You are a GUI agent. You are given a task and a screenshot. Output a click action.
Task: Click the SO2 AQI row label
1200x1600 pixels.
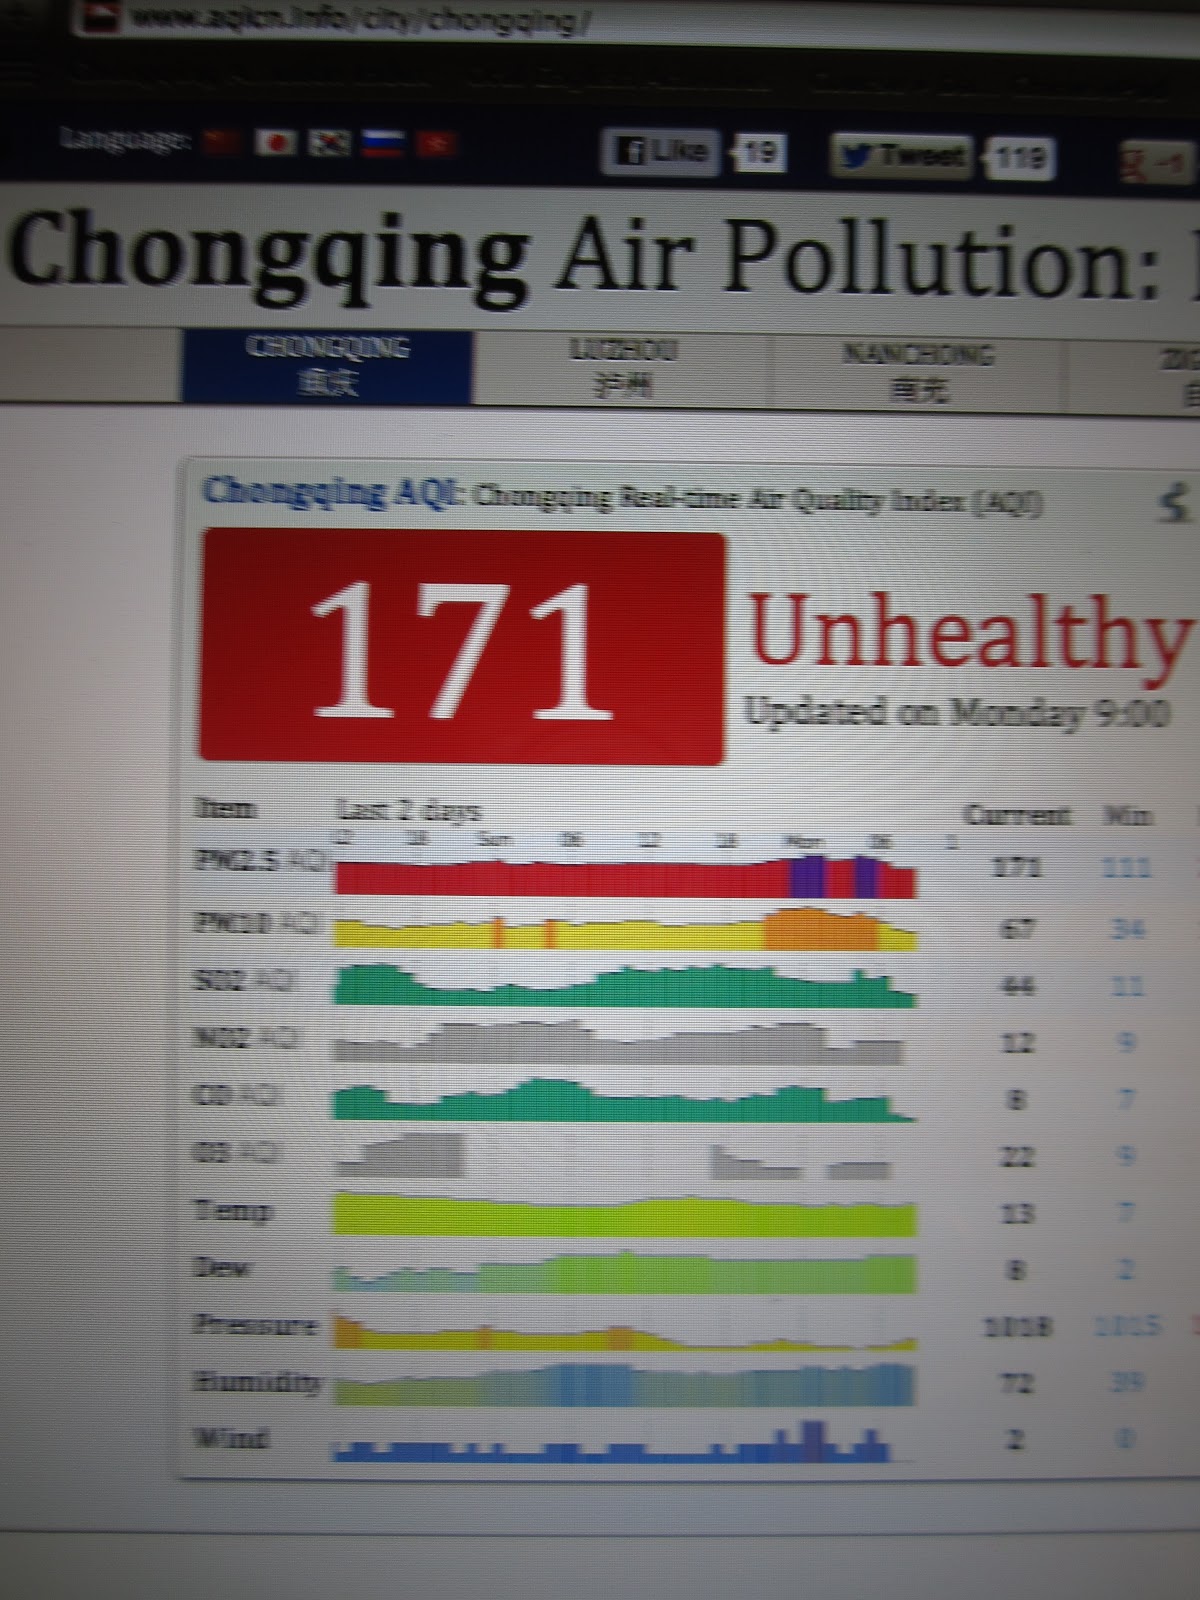244,981
